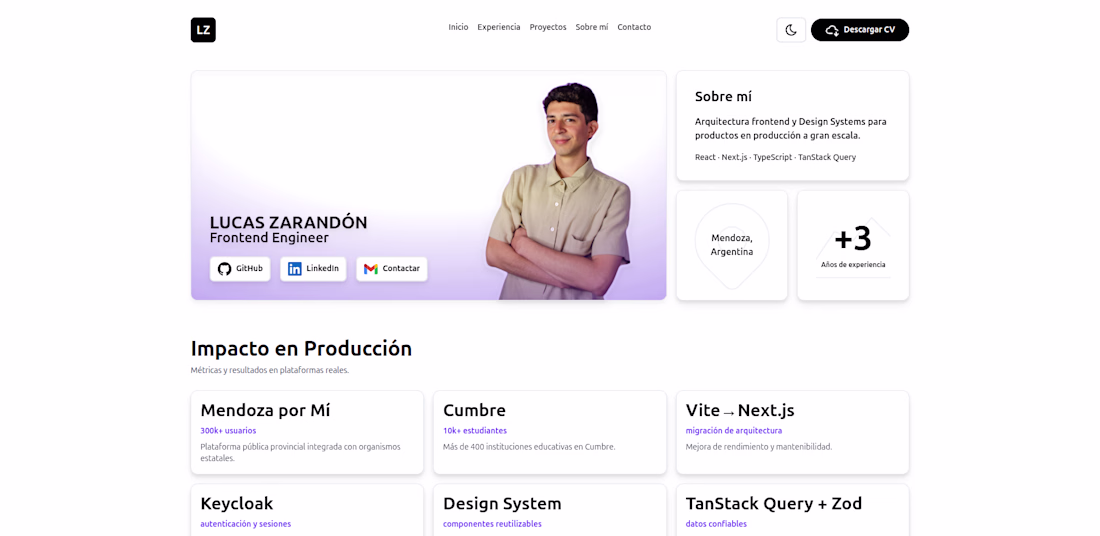Image resolution: width=1100 pixels, height=536 pixels.
Task: Toggle dark mode with the moon icon
Action: (x=791, y=30)
